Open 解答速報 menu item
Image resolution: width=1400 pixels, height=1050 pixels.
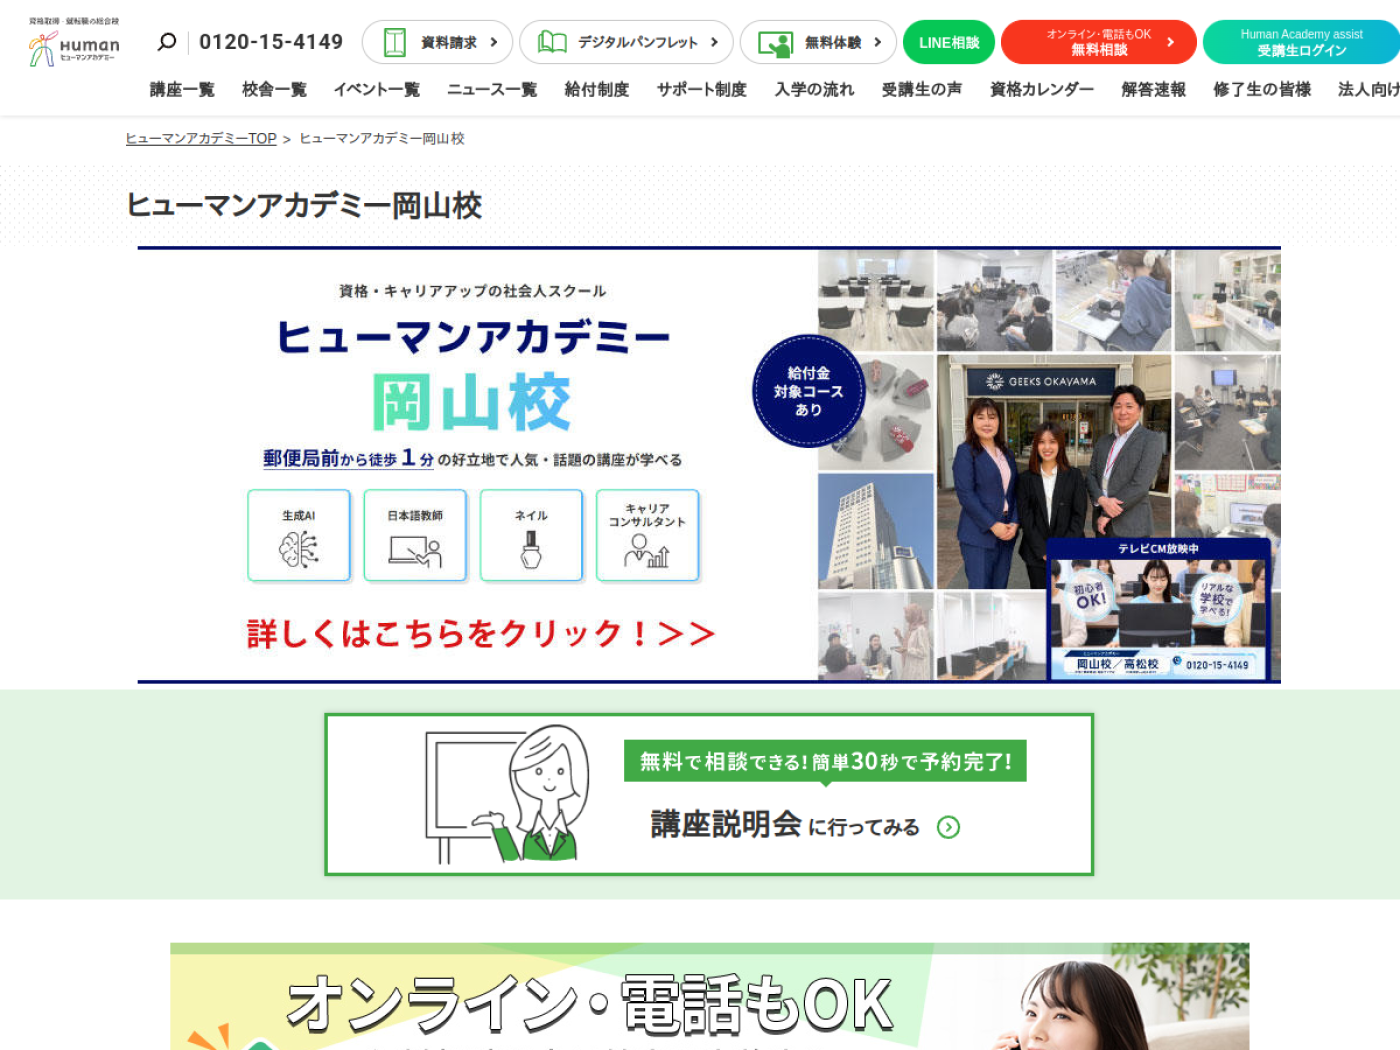pos(1153,89)
